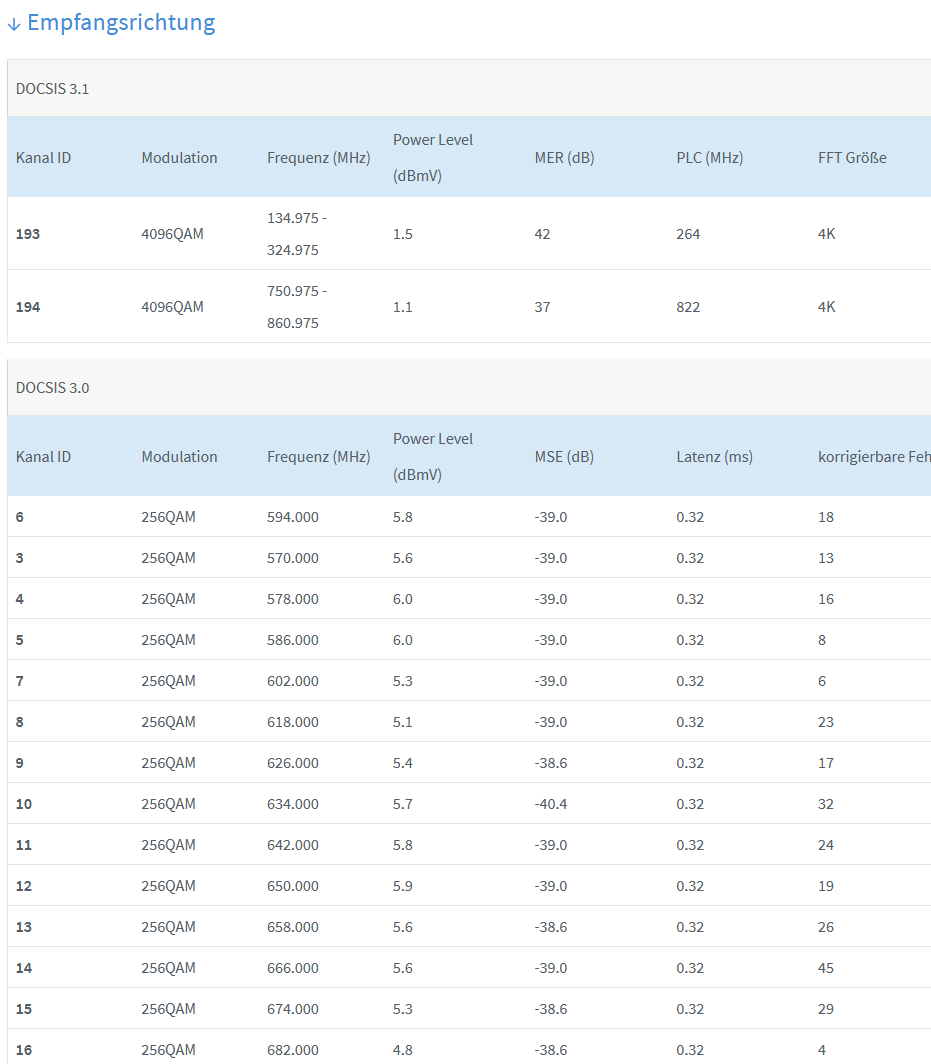The width and height of the screenshot is (931, 1064).
Task: Select PLC value 264
Action: 688,234
